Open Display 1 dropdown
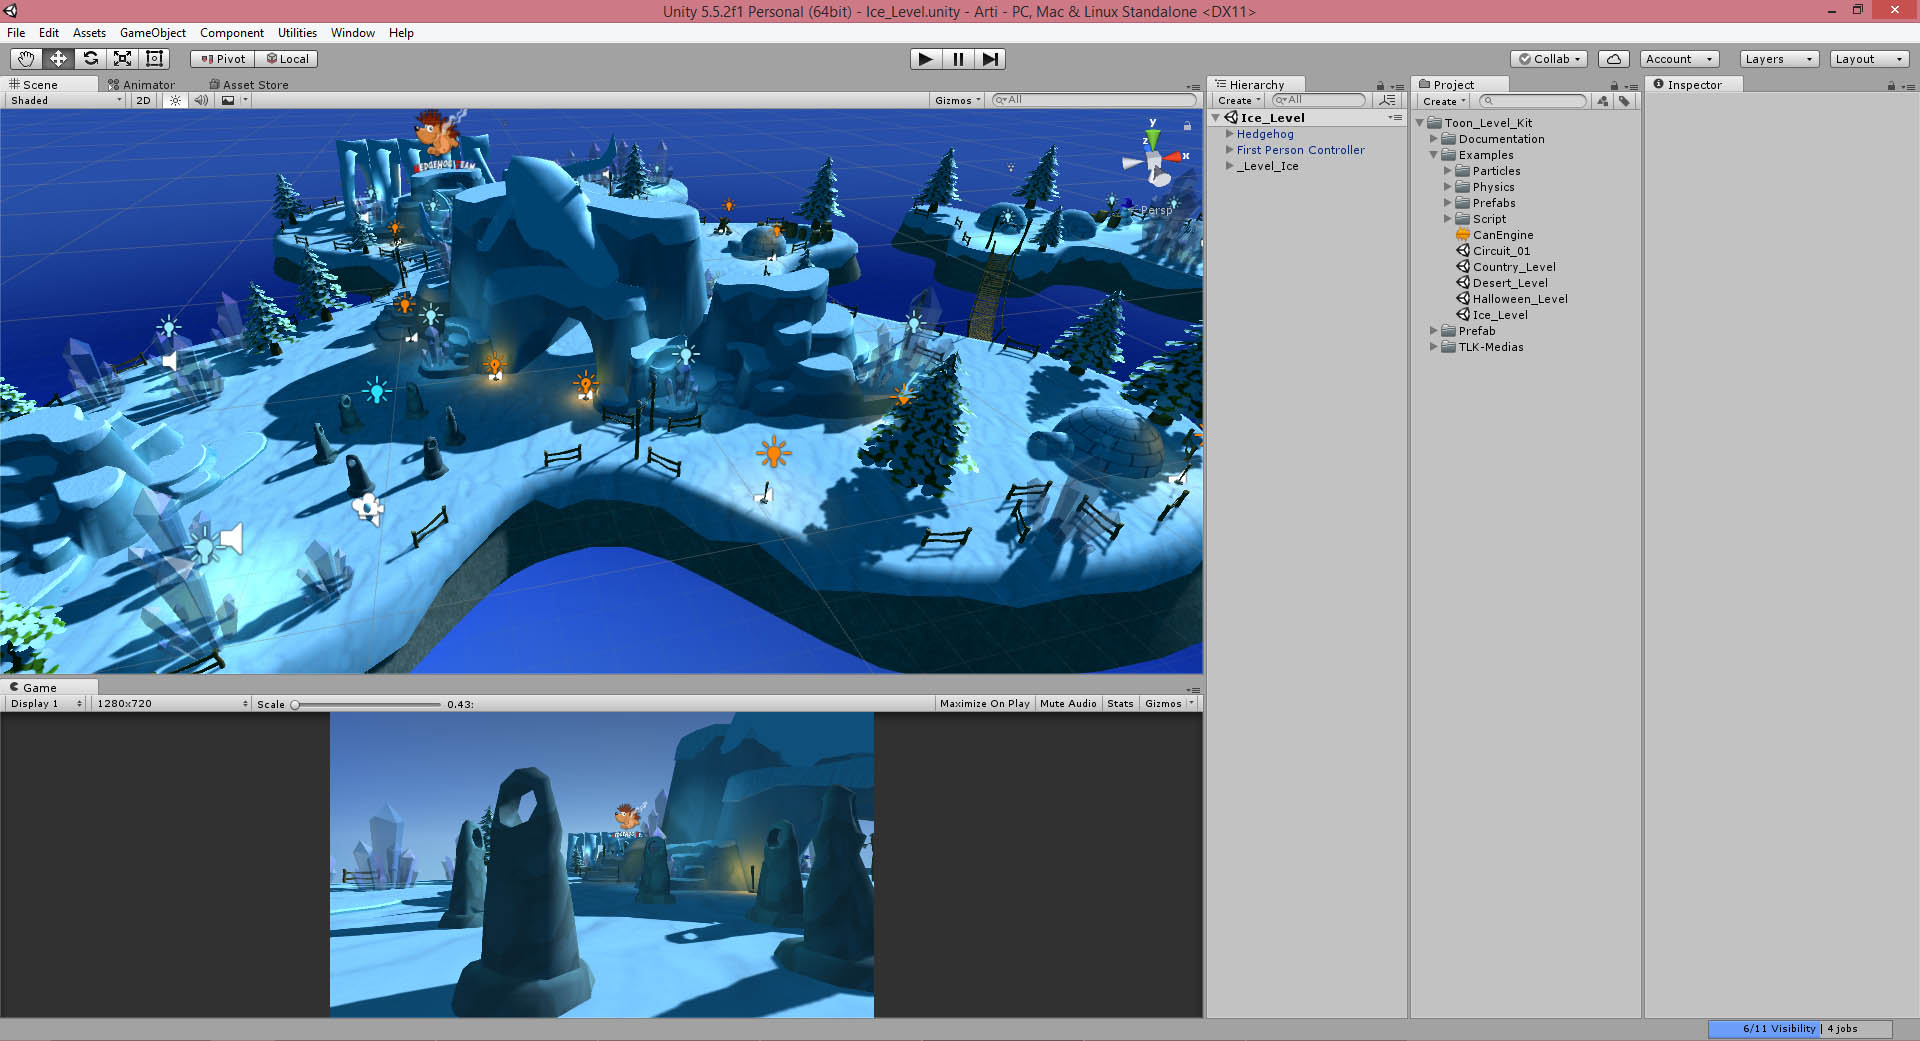 click(45, 704)
